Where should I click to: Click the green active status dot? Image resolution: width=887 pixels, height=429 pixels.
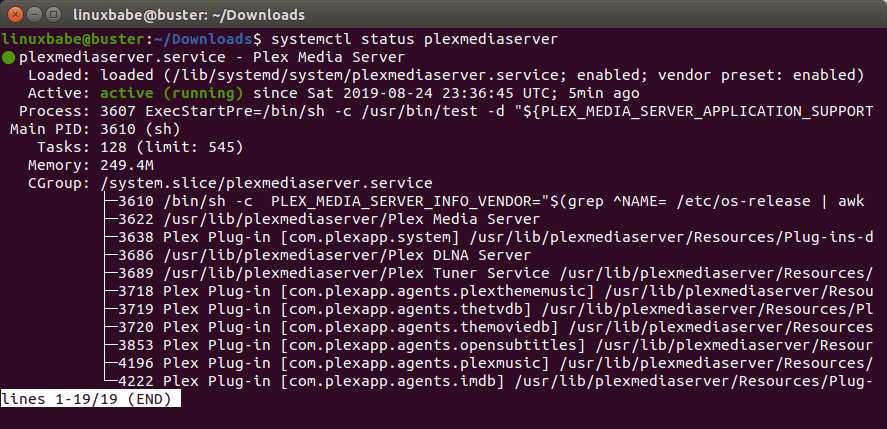coord(9,57)
